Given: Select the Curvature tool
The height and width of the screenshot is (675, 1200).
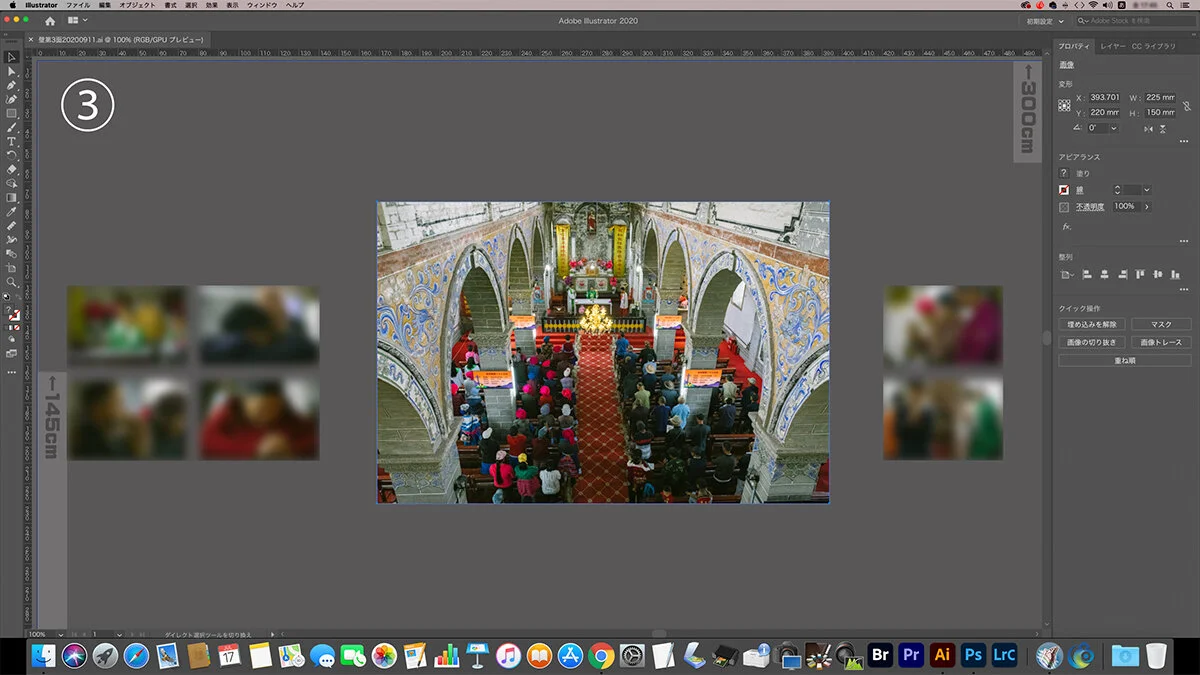Looking at the screenshot, I should [x=12, y=99].
